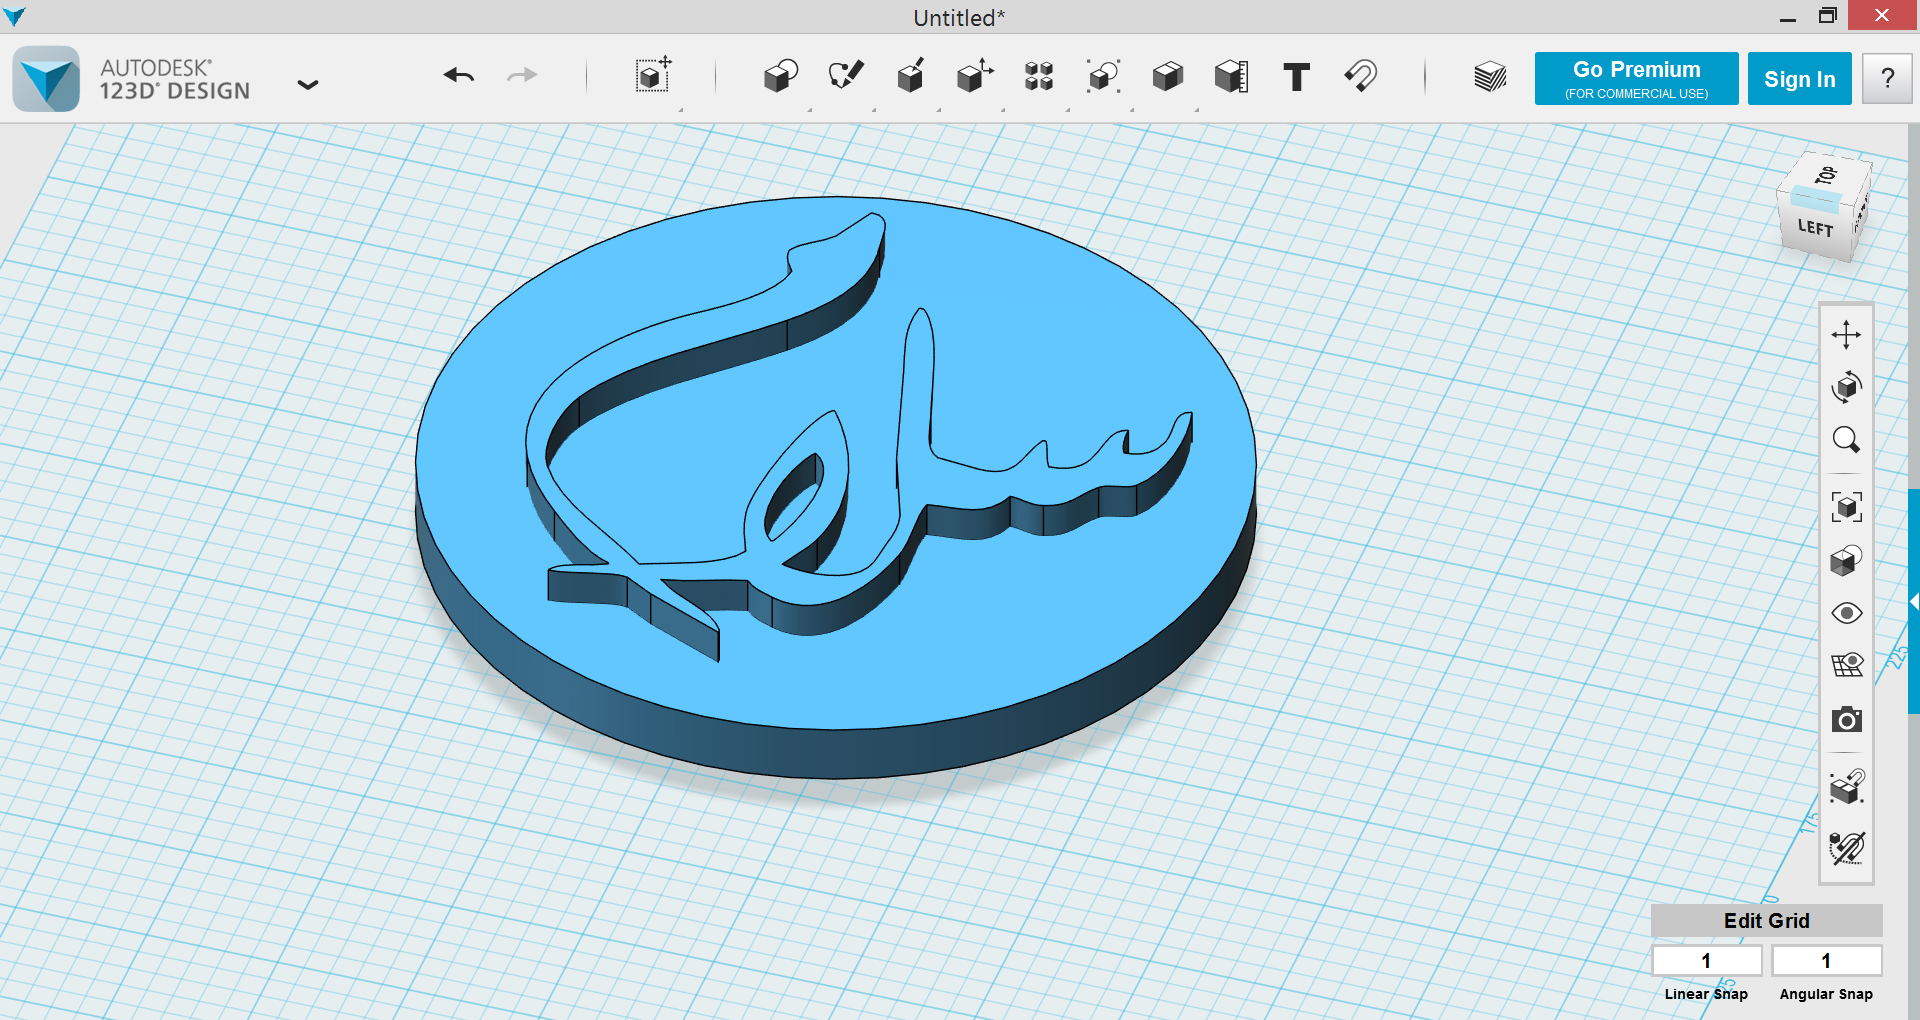Open the Grouping tools menu

pos(1103,76)
